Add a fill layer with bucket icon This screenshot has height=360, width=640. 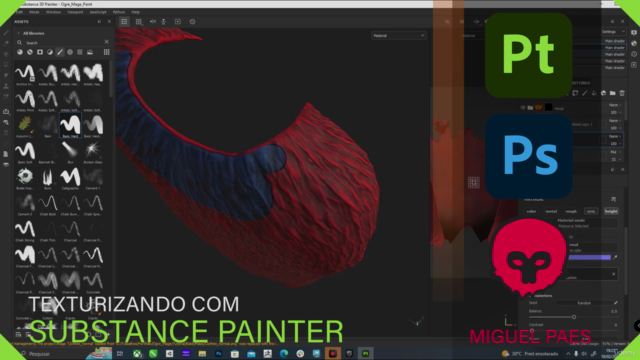click(x=594, y=93)
